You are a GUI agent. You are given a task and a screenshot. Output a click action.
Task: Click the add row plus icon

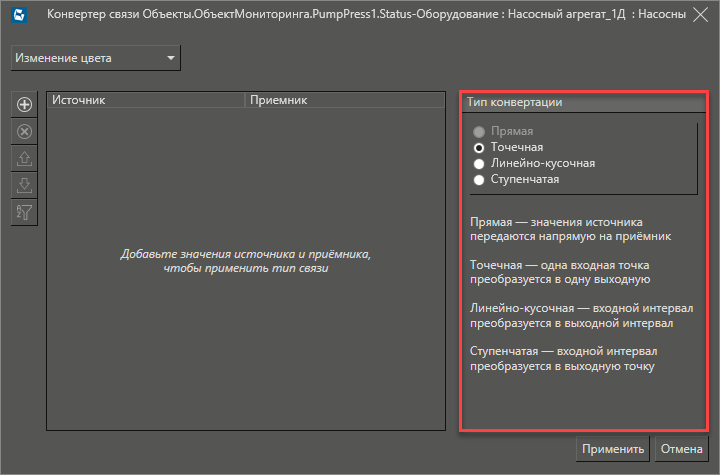point(25,104)
